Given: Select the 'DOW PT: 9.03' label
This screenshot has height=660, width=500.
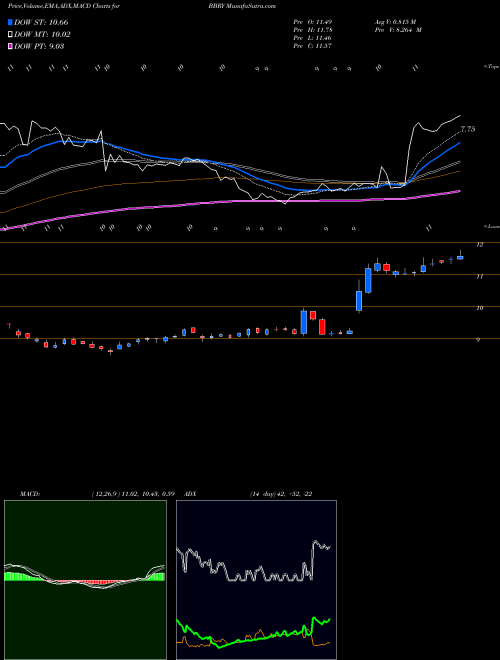Looking at the screenshot, I should [x=39, y=46].
